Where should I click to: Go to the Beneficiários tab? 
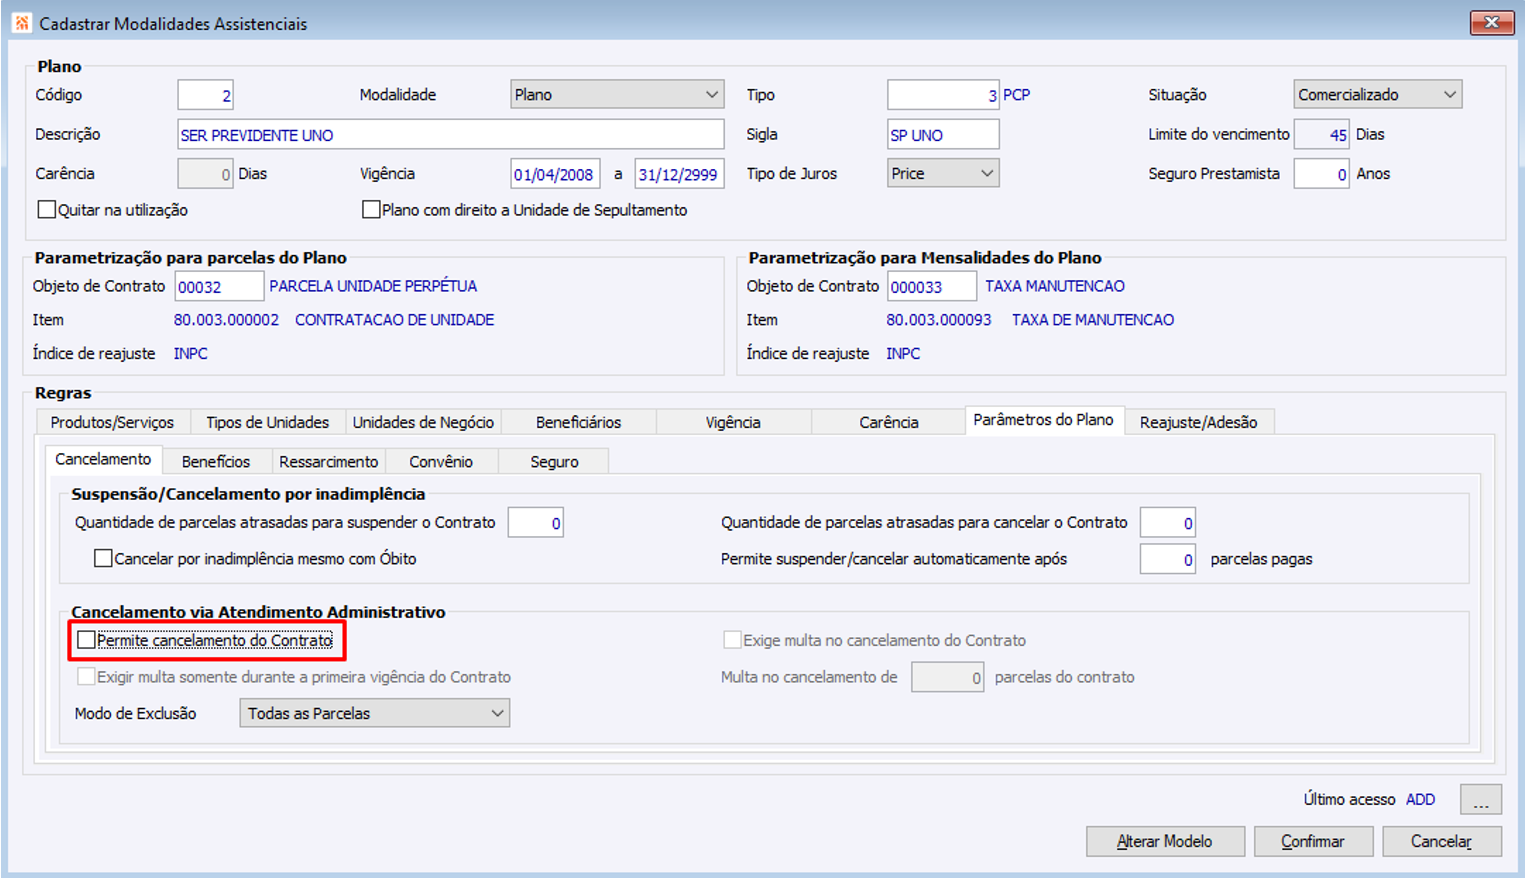tap(578, 422)
